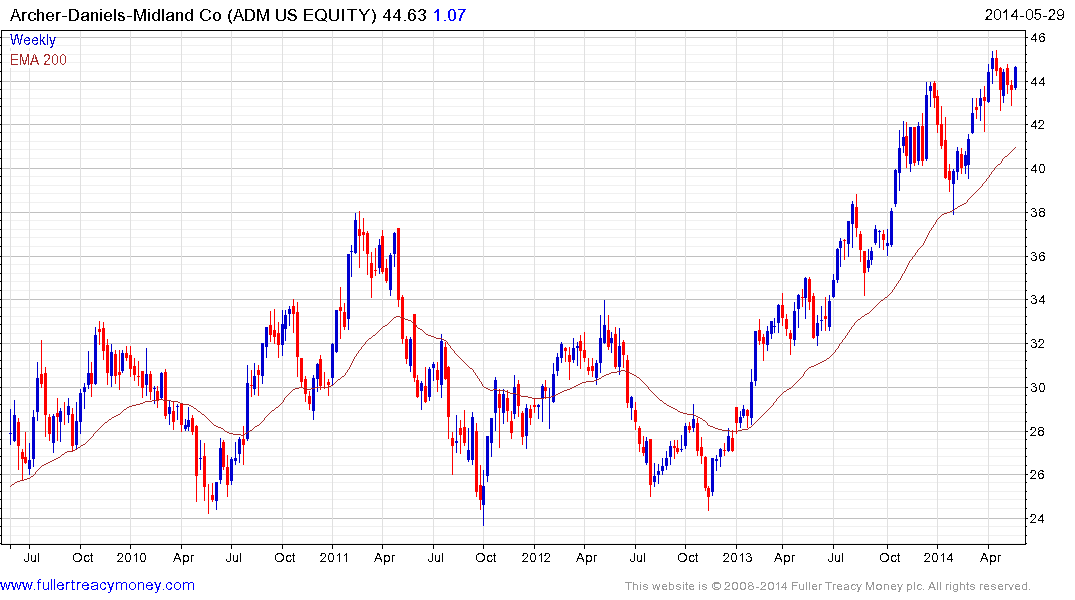
Task: Click the 24 price level on axis
Action: coord(1038,518)
